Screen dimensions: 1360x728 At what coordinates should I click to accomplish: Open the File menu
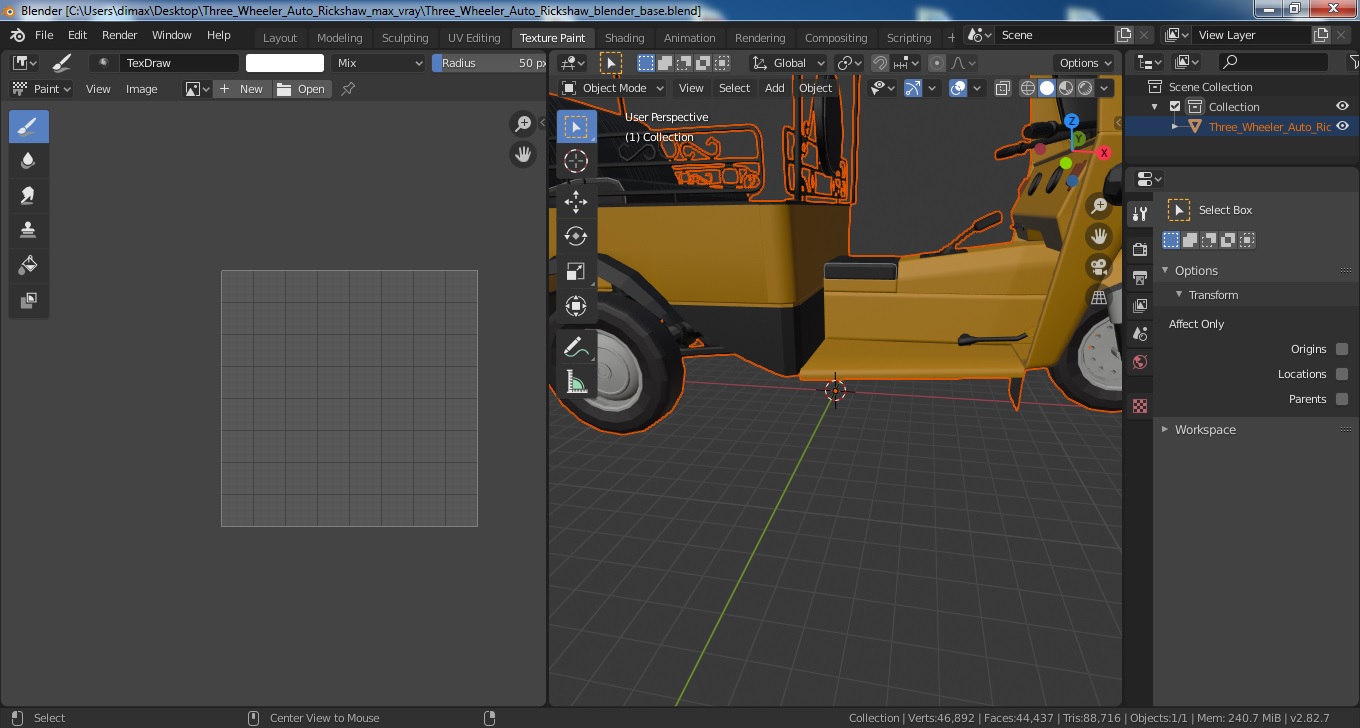point(44,35)
